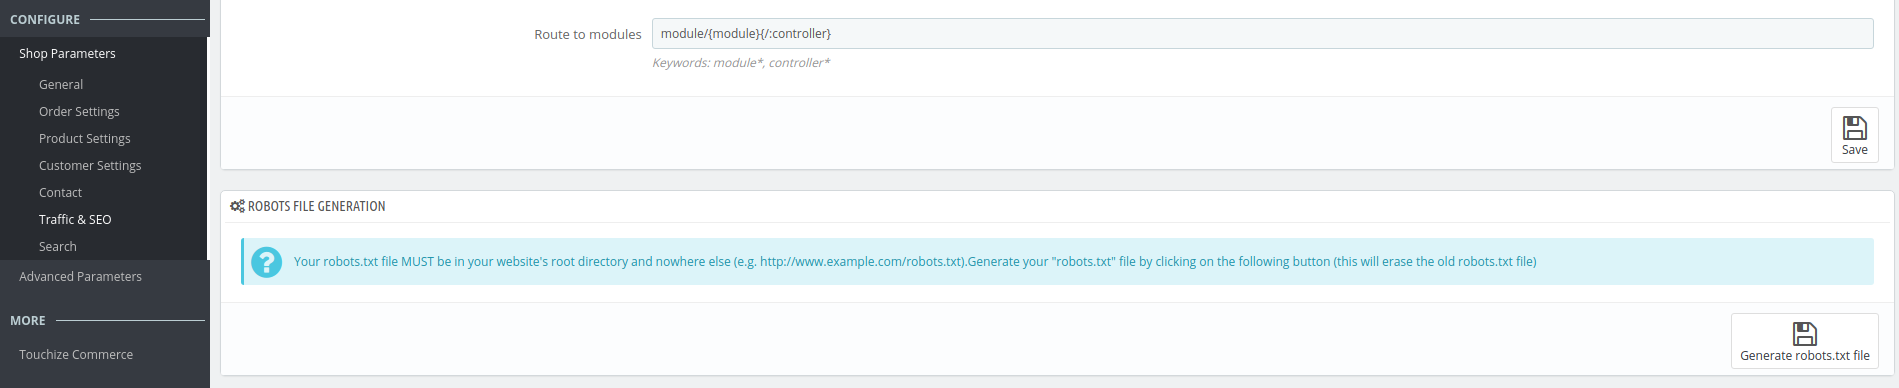This screenshot has height=388, width=1899.
Task: Click the Route to modules input field
Action: 1262,33
